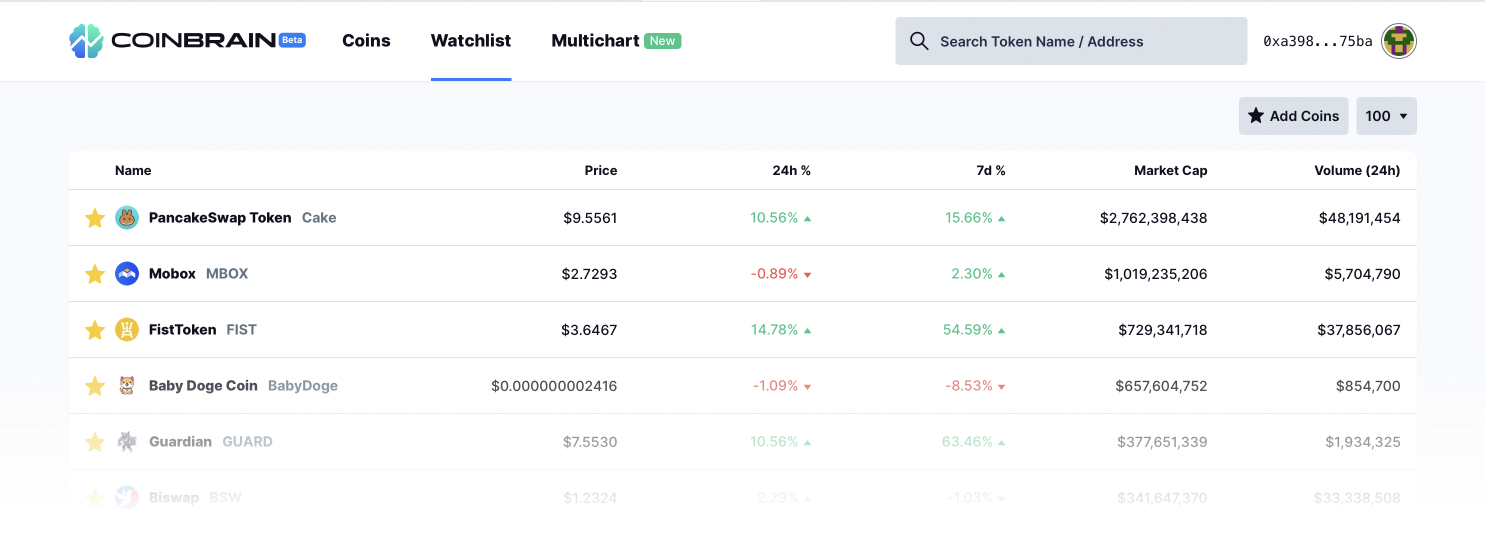The width and height of the screenshot is (1485, 546).
Task: Sort by Price column header
Action: click(601, 171)
